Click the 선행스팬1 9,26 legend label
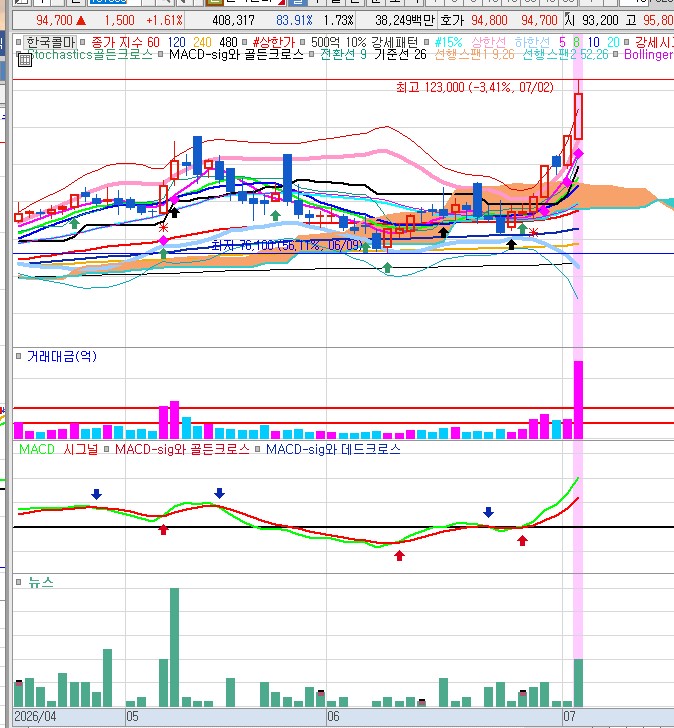Viewport: 674px width, 728px height. pyautogui.click(x=474, y=54)
